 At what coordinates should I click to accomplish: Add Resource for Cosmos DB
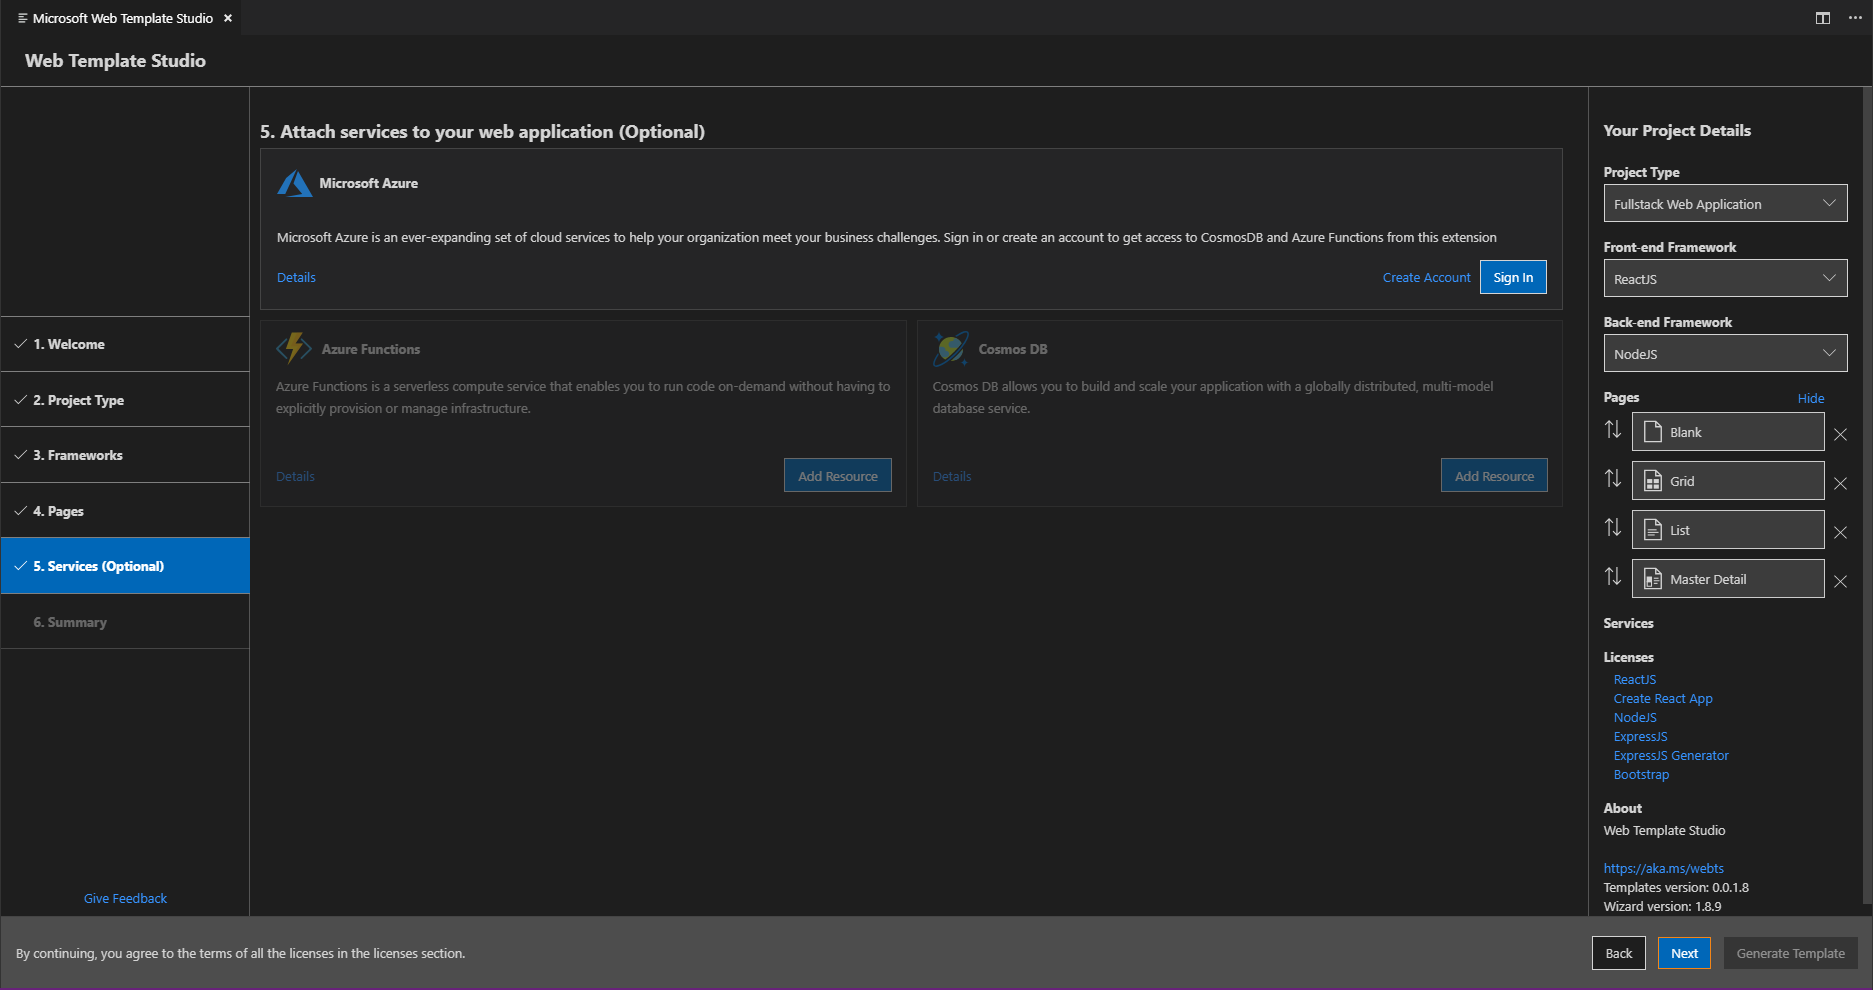coord(1494,476)
